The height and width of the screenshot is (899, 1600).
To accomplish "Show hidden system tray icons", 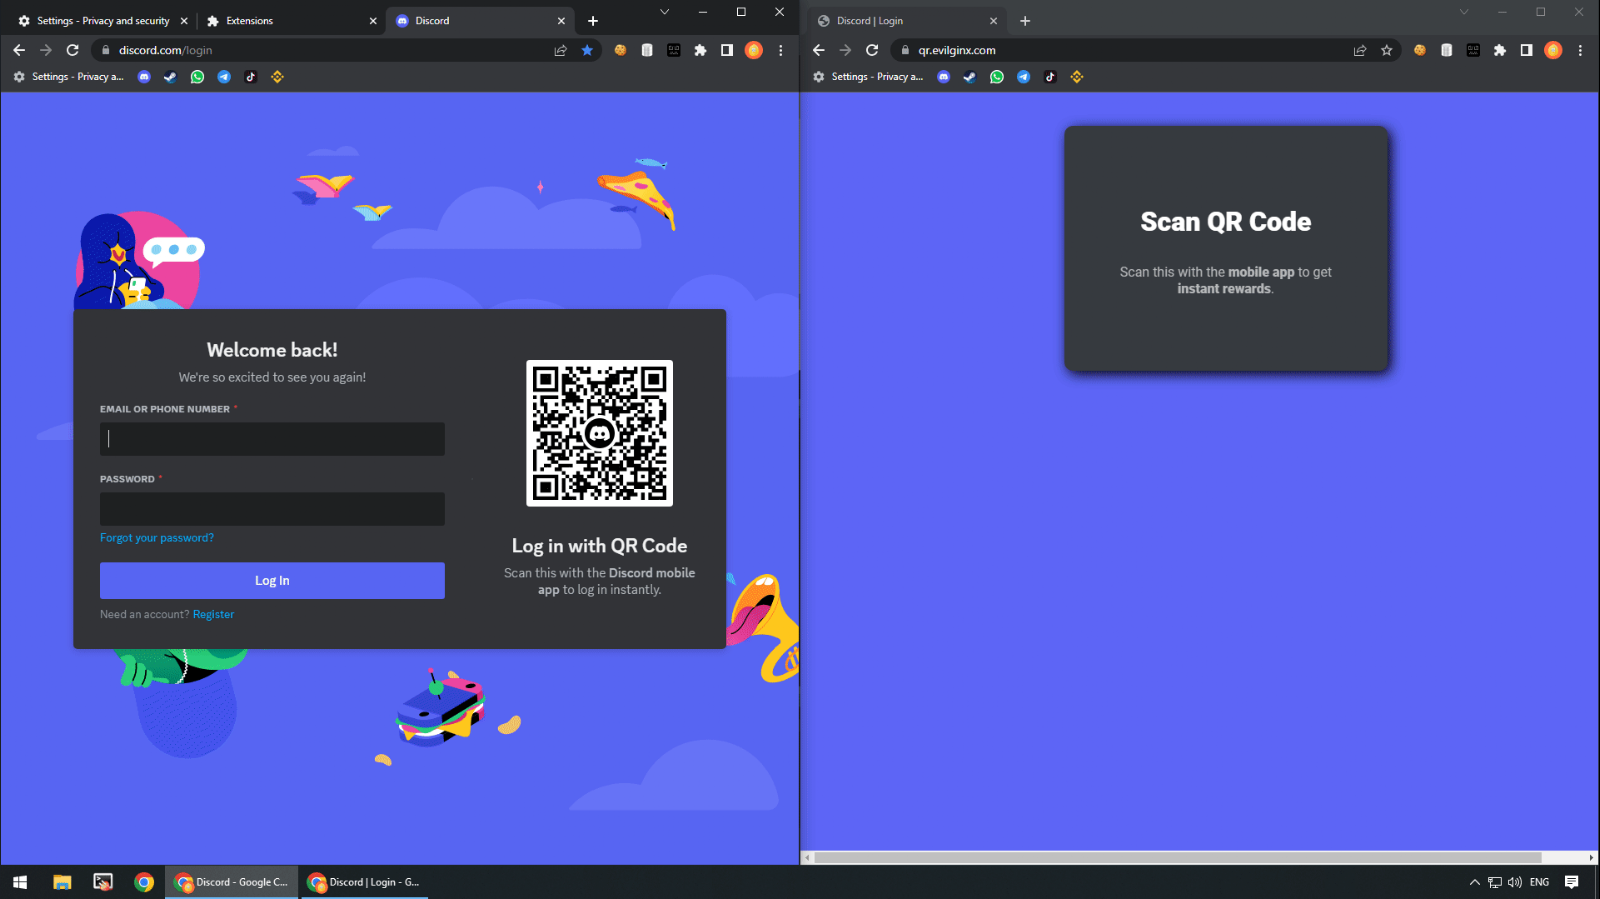I will (x=1474, y=882).
